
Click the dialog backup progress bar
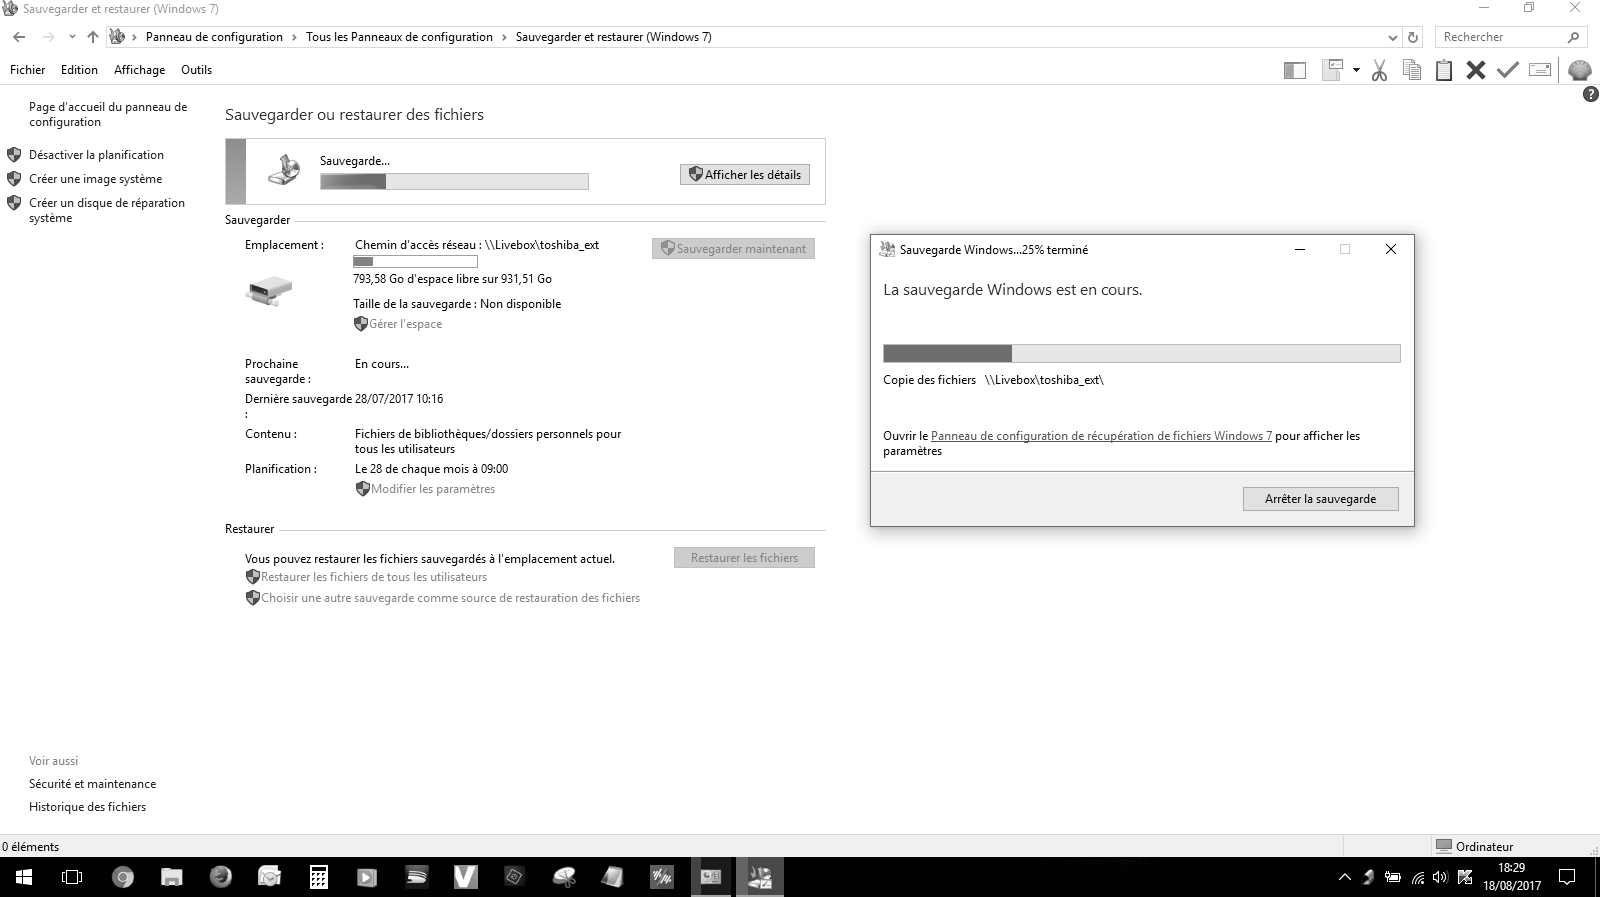[x=1142, y=353]
